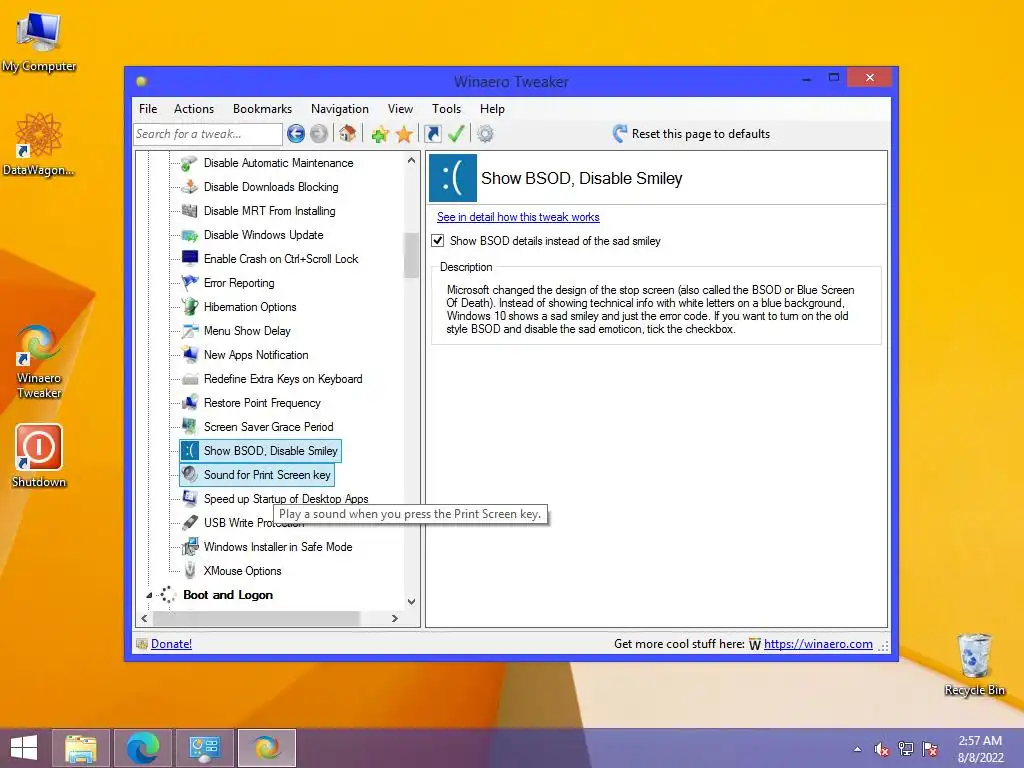Click the tree scroll-down arrow
This screenshot has width=1024, height=768.
tap(411, 601)
